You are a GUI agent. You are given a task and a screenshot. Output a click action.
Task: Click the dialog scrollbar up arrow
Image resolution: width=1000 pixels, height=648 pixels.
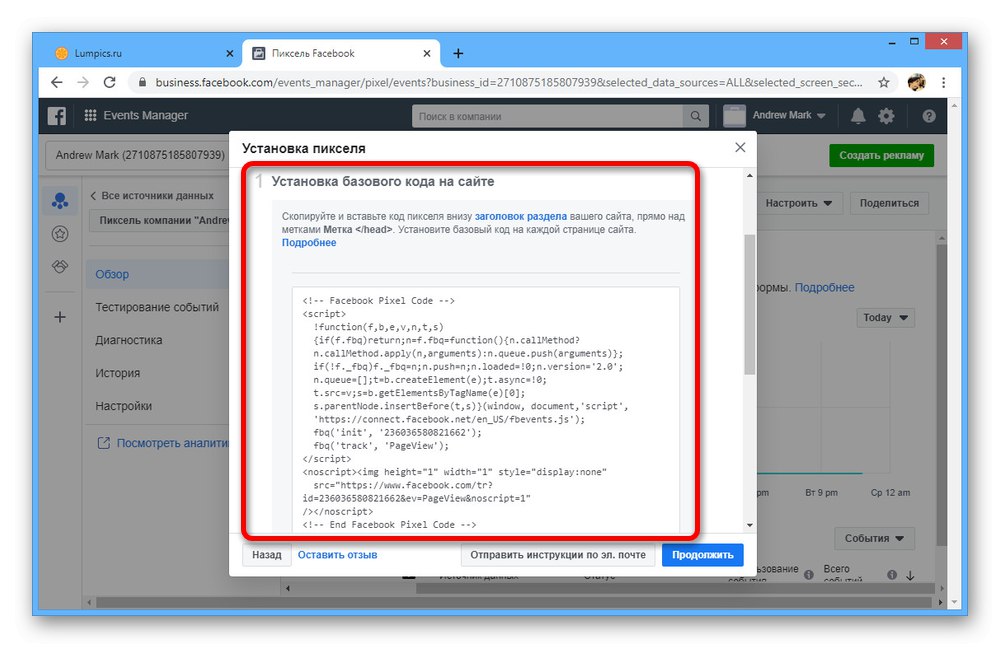[749, 175]
